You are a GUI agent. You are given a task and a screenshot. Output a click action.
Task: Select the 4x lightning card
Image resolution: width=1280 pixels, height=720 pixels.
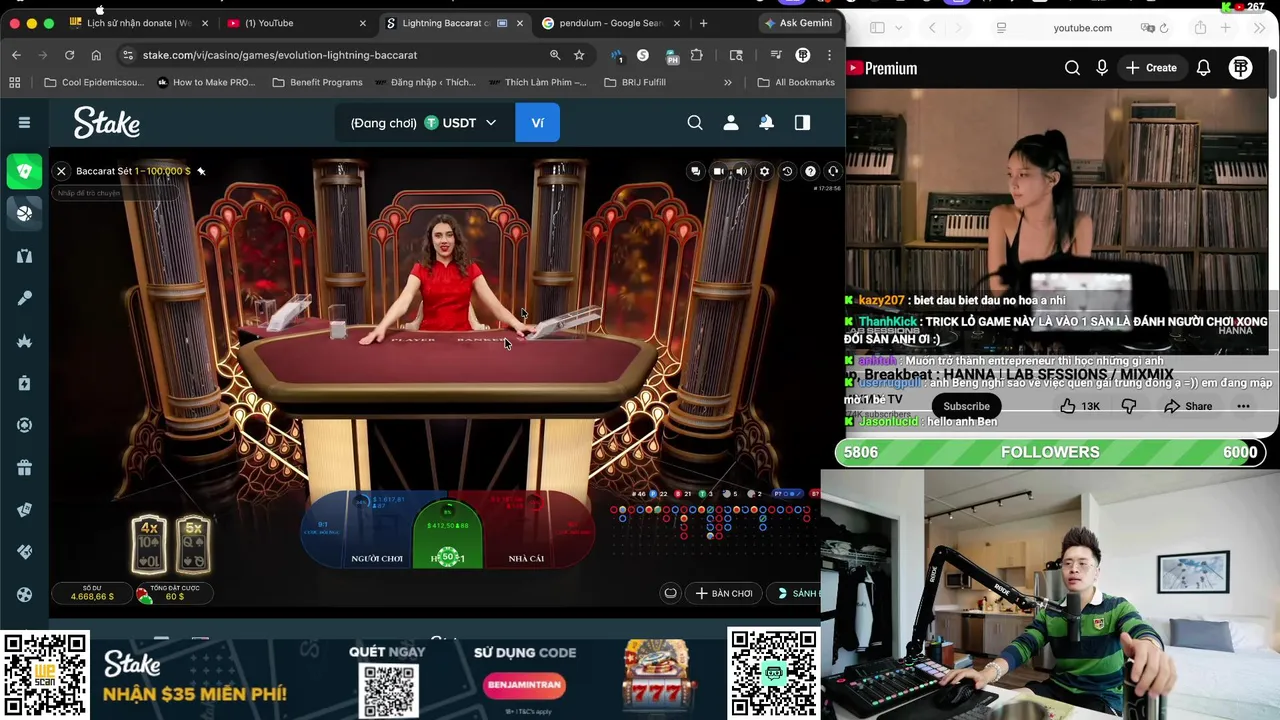150,544
